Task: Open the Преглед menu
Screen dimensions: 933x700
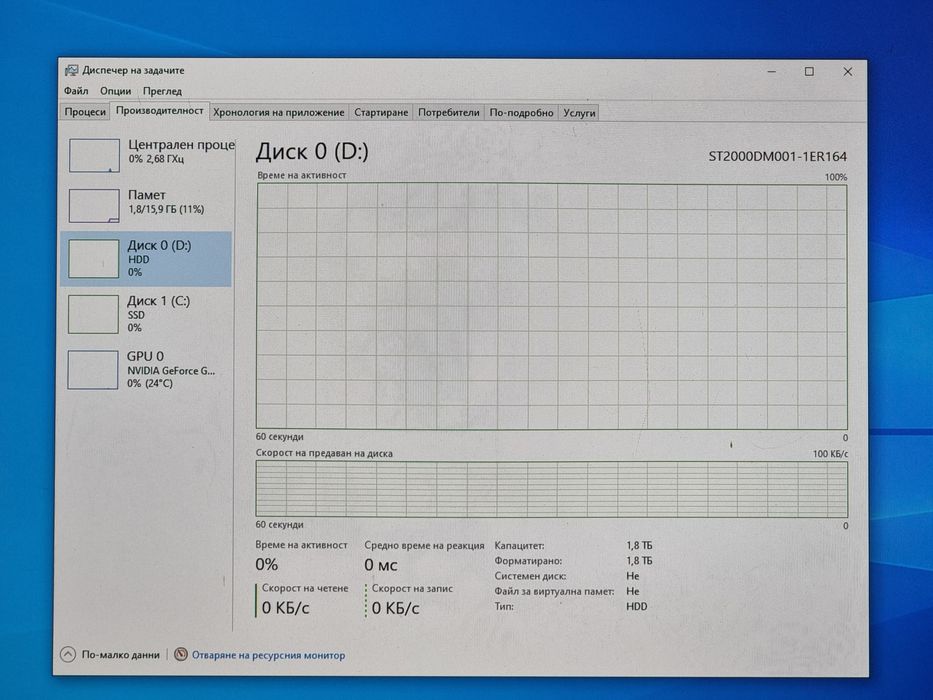Action: pyautogui.click(x=162, y=91)
